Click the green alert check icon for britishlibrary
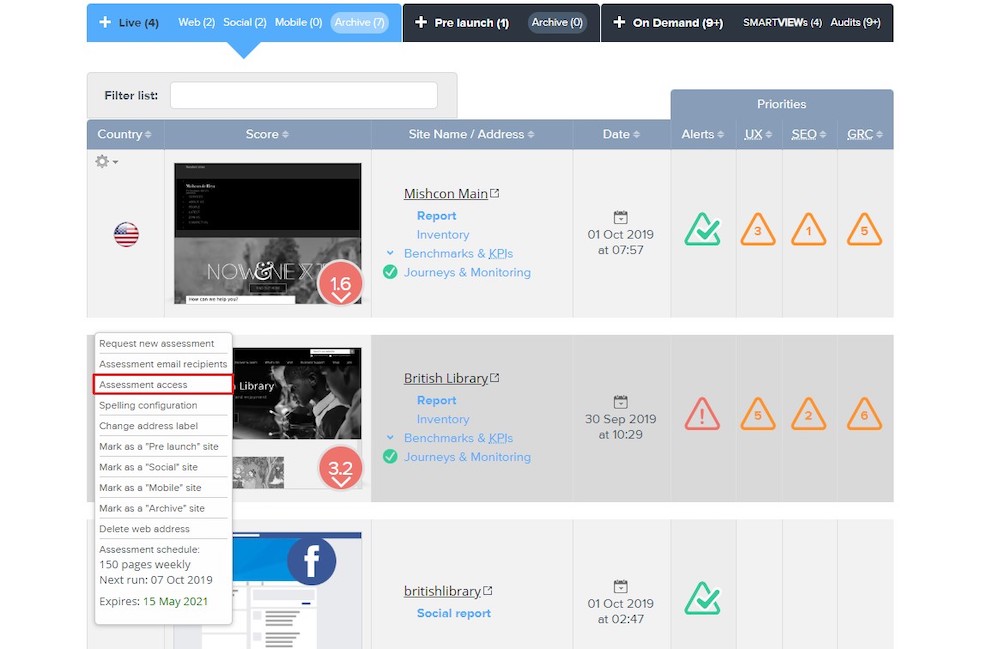This screenshot has height=649, width=983. [x=702, y=598]
